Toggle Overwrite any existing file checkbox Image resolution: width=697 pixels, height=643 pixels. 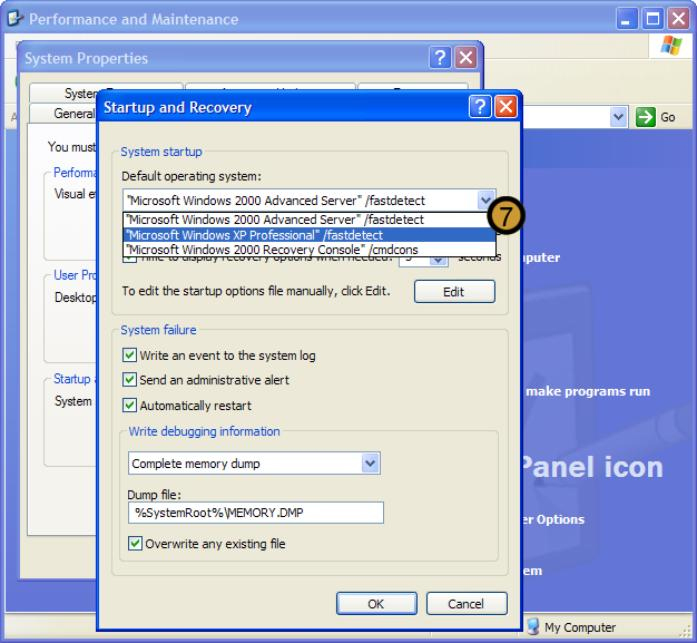pyautogui.click(x=135, y=543)
